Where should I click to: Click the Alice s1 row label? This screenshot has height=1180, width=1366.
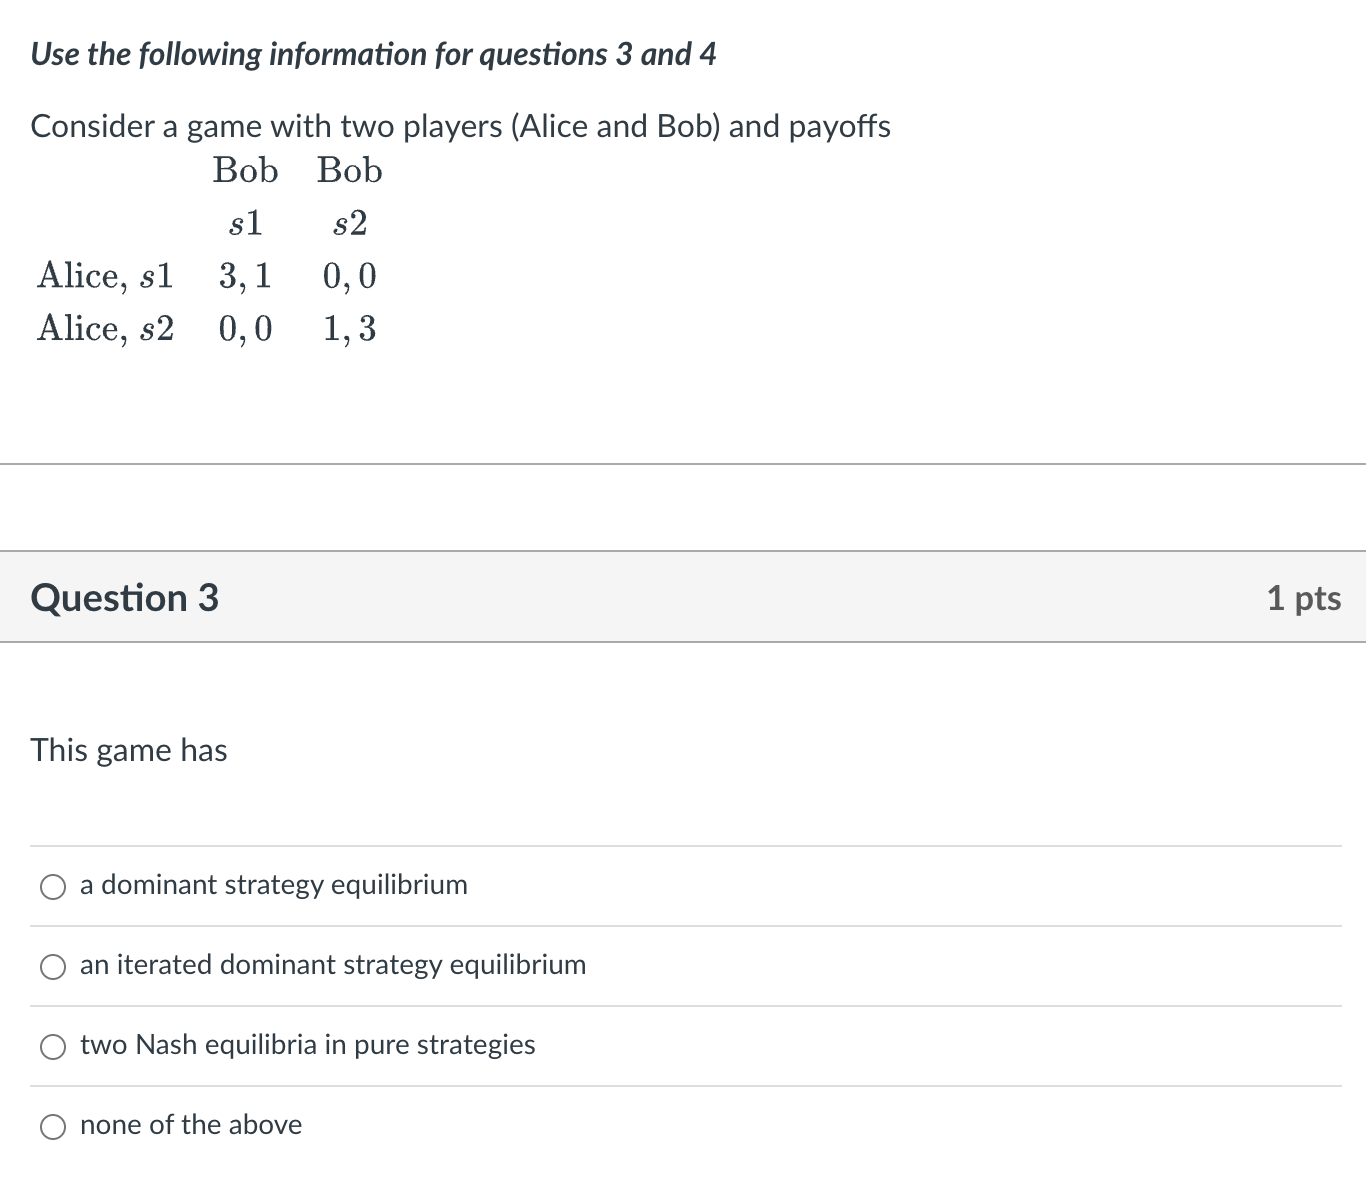tap(105, 276)
